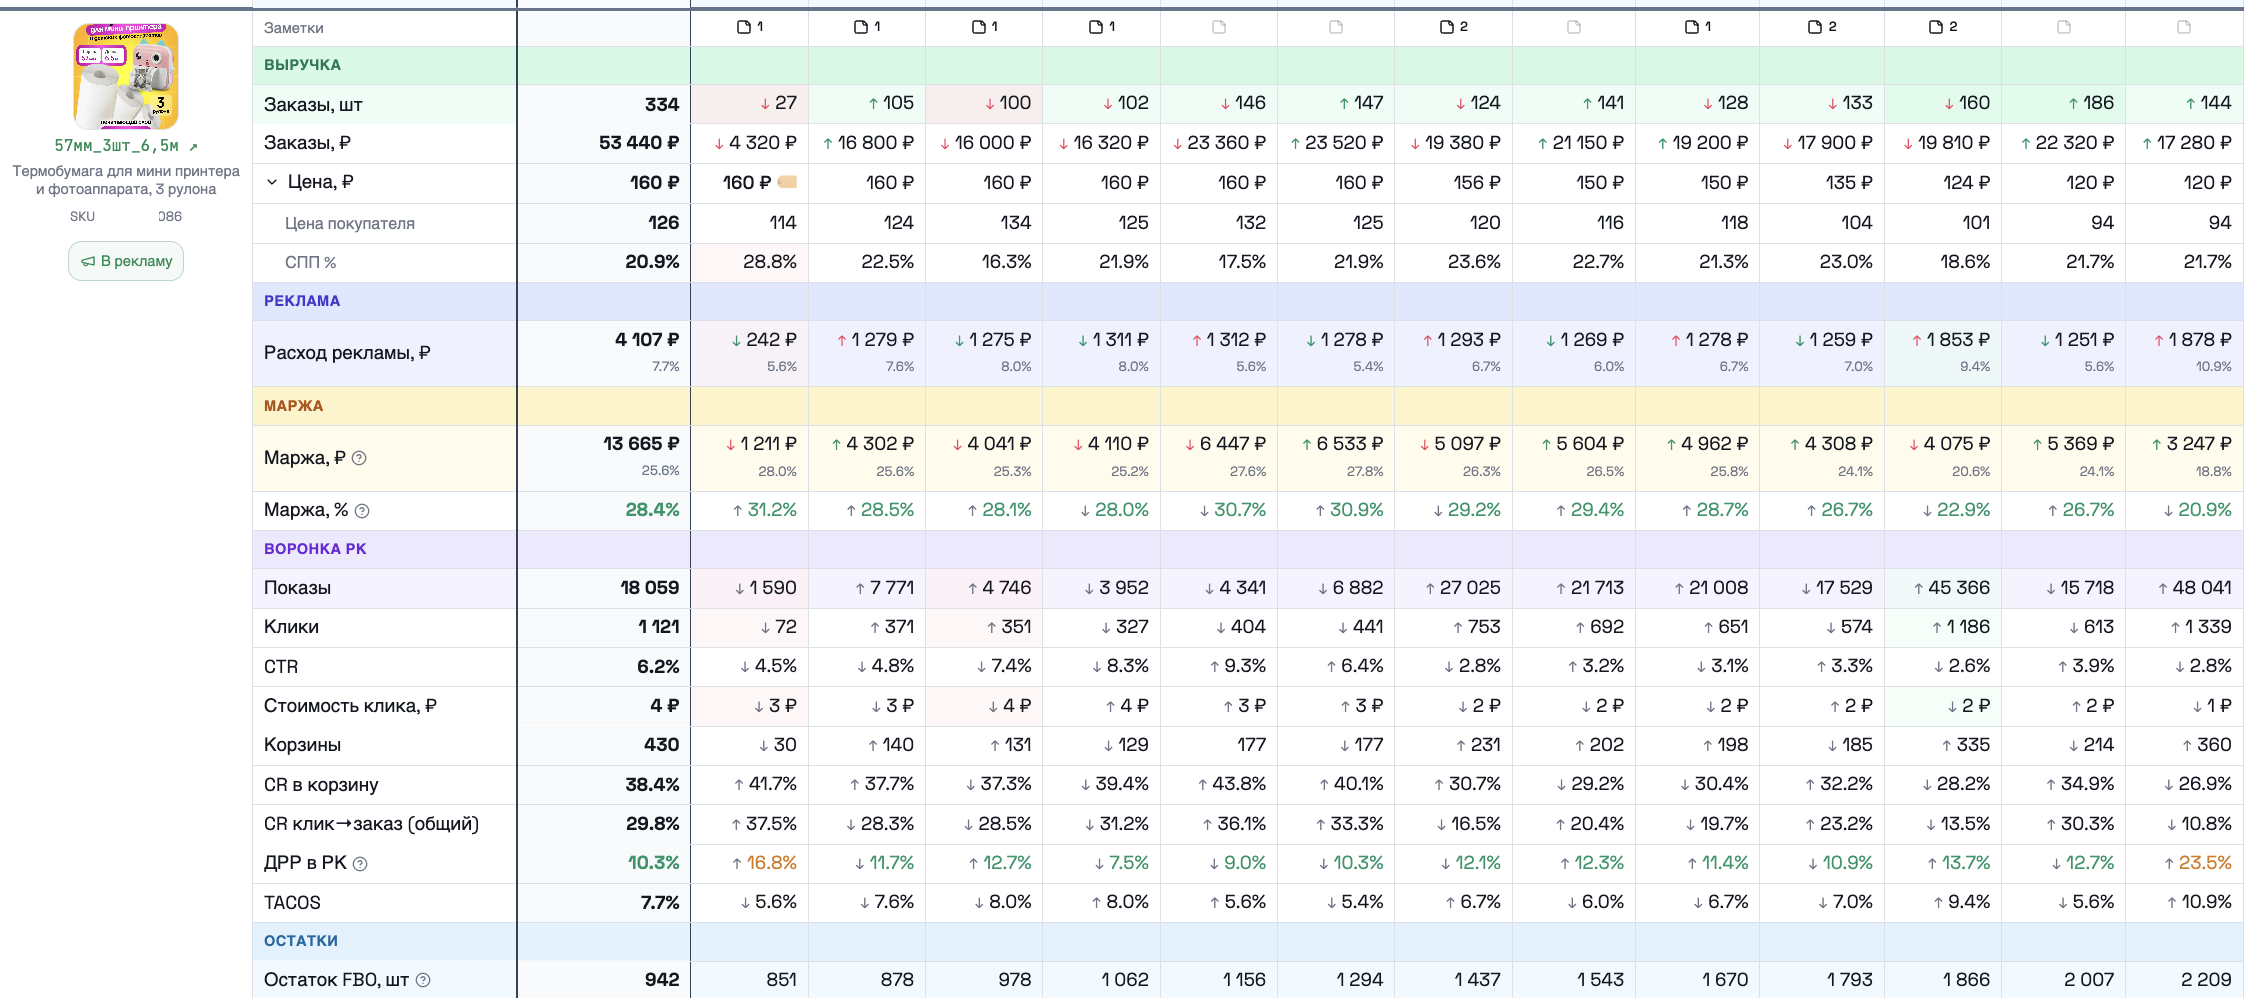Click the ad spend cell 1 853 ₽

pyautogui.click(x=1950, y=340)
